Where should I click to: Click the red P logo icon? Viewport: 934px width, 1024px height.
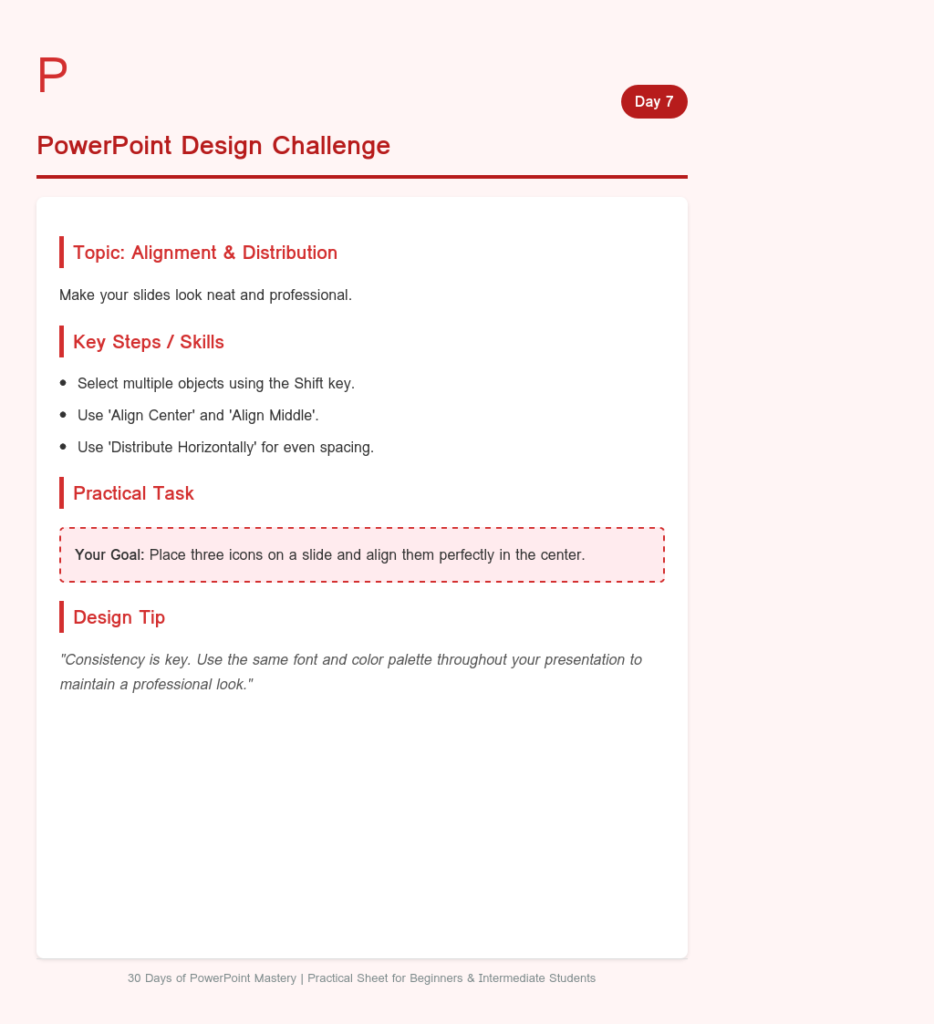coord(52,74)
